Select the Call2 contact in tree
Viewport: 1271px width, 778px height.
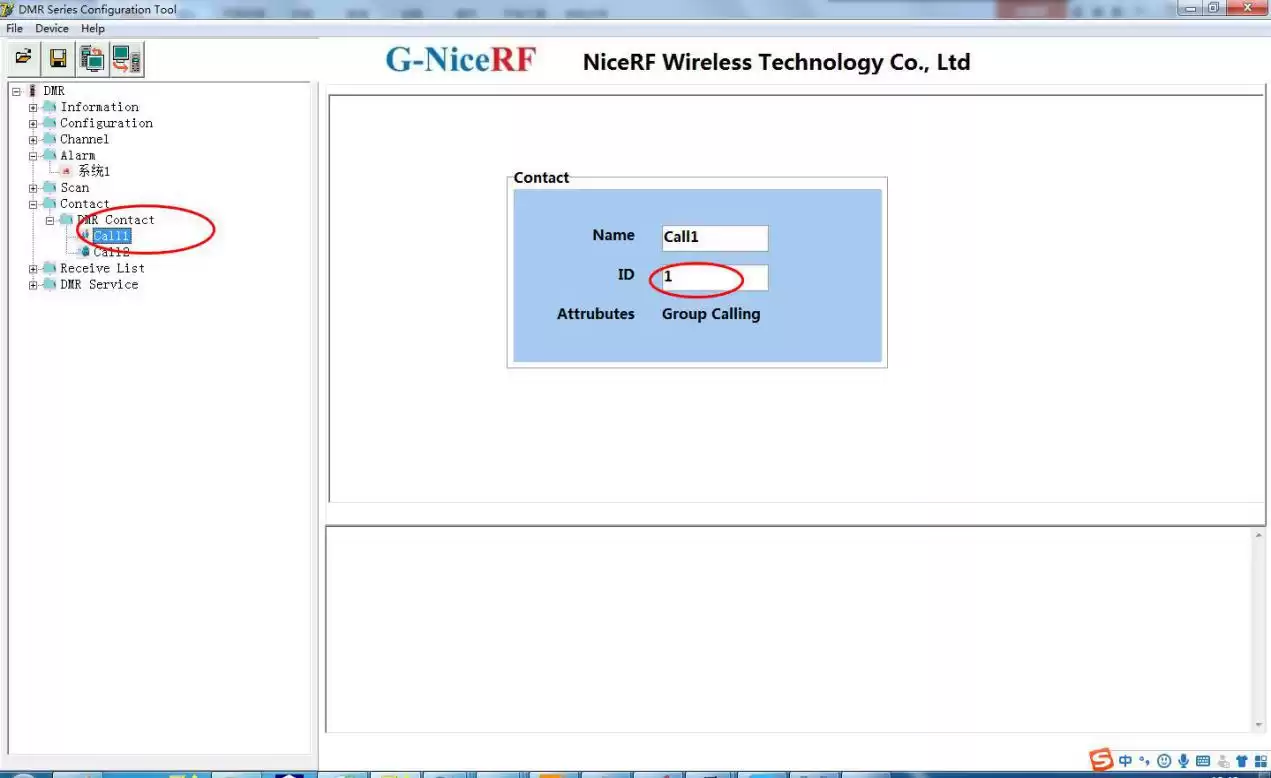coord(111,253)
